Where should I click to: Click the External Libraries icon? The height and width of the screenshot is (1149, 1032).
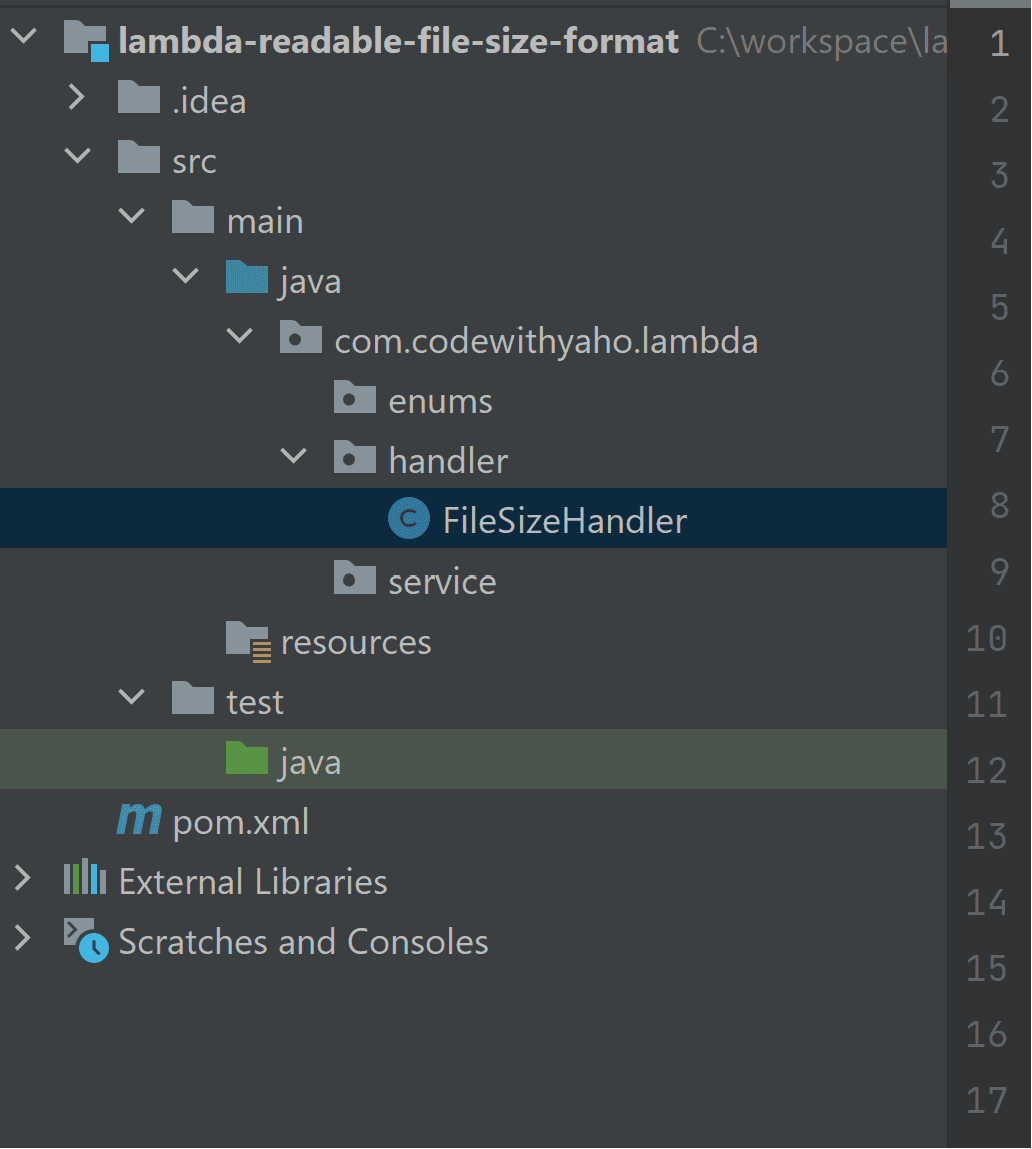coord(84,880)
